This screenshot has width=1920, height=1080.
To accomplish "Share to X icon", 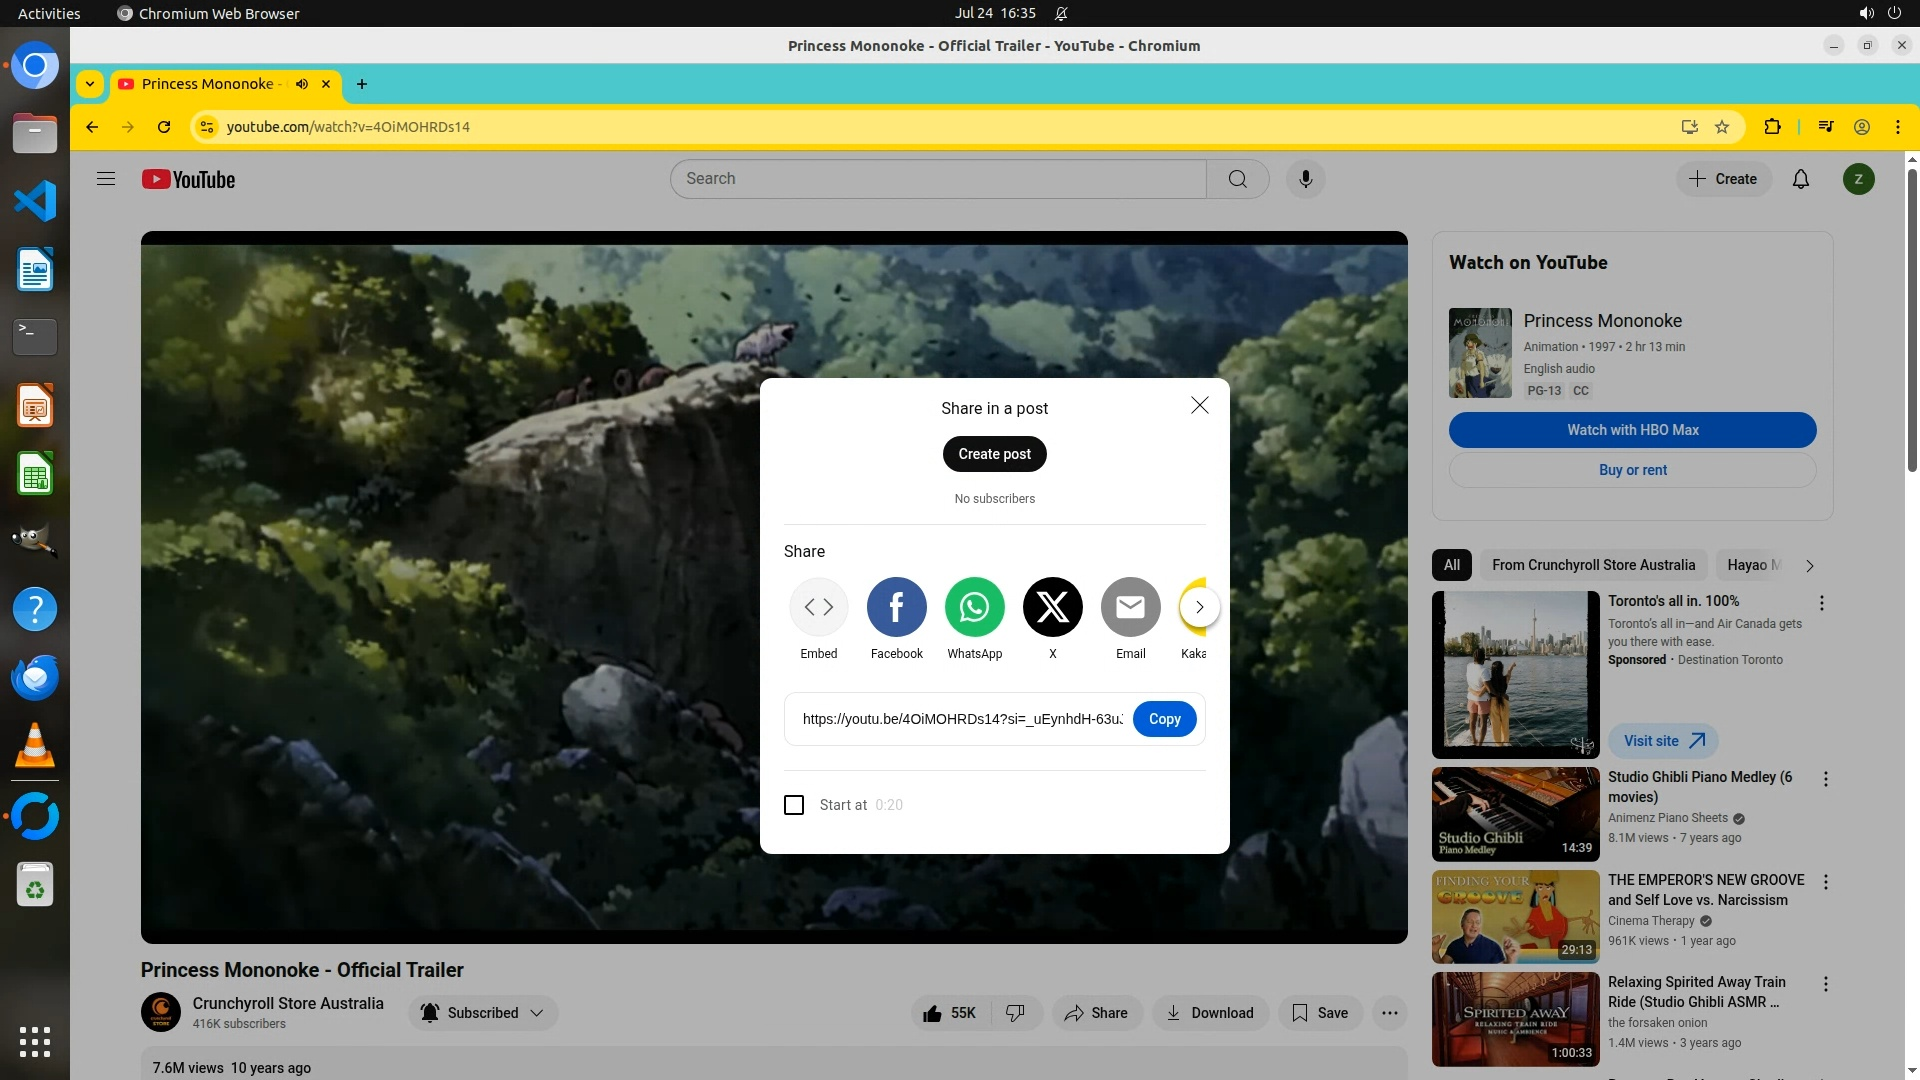I will coord(1052,607).
